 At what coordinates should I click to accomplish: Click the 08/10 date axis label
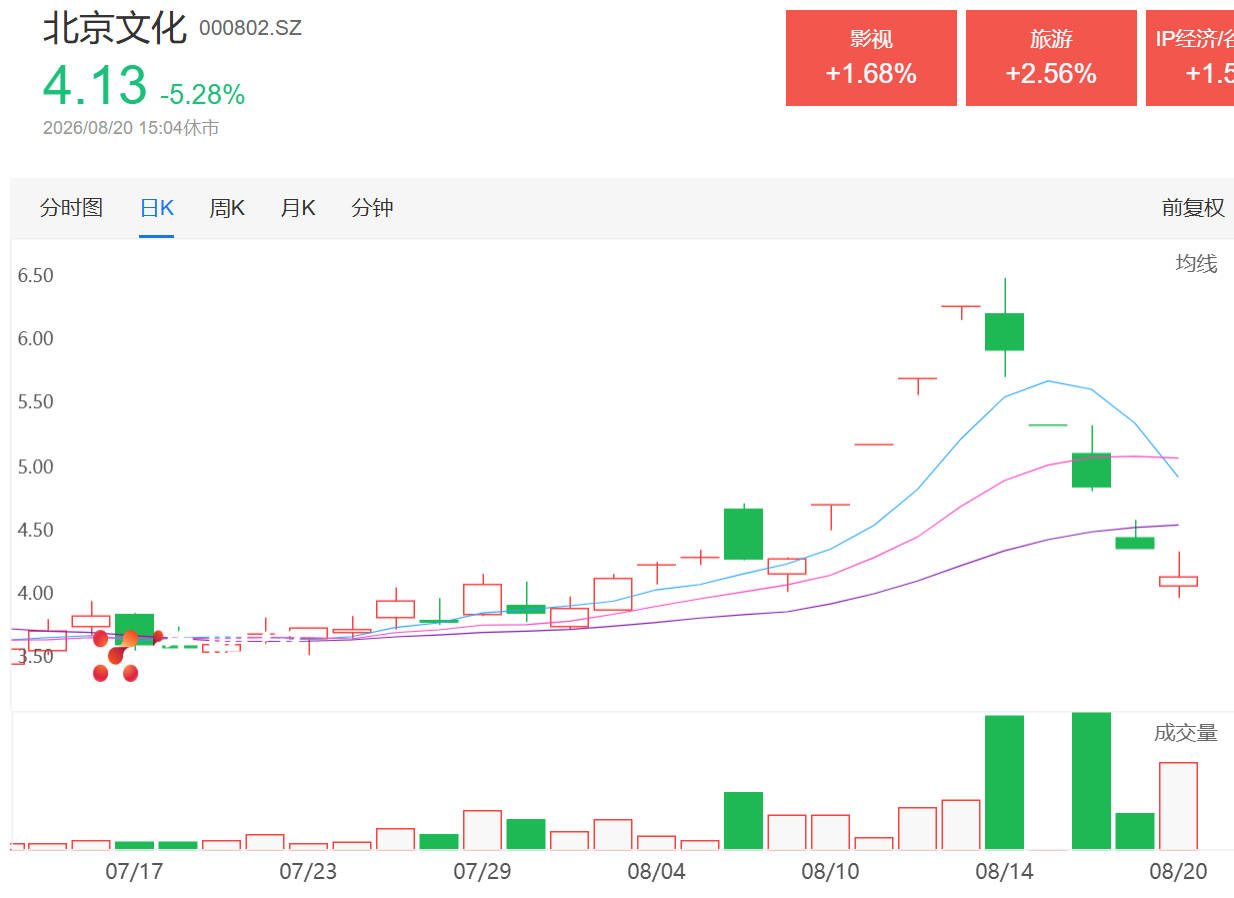830,872
